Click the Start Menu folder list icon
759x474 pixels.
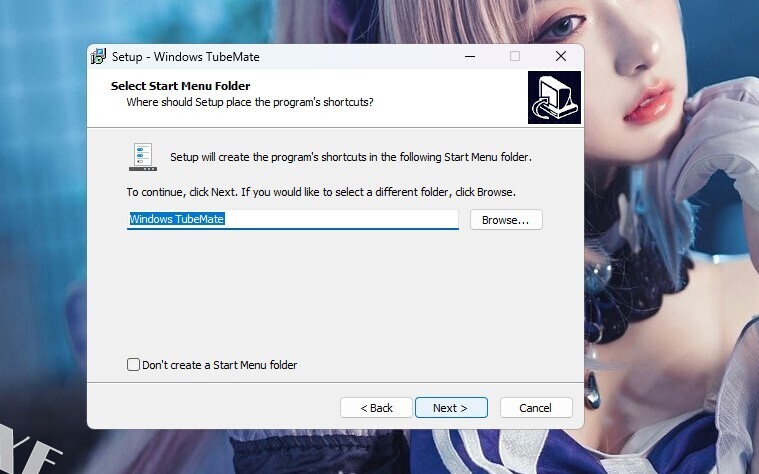point(143,157)
